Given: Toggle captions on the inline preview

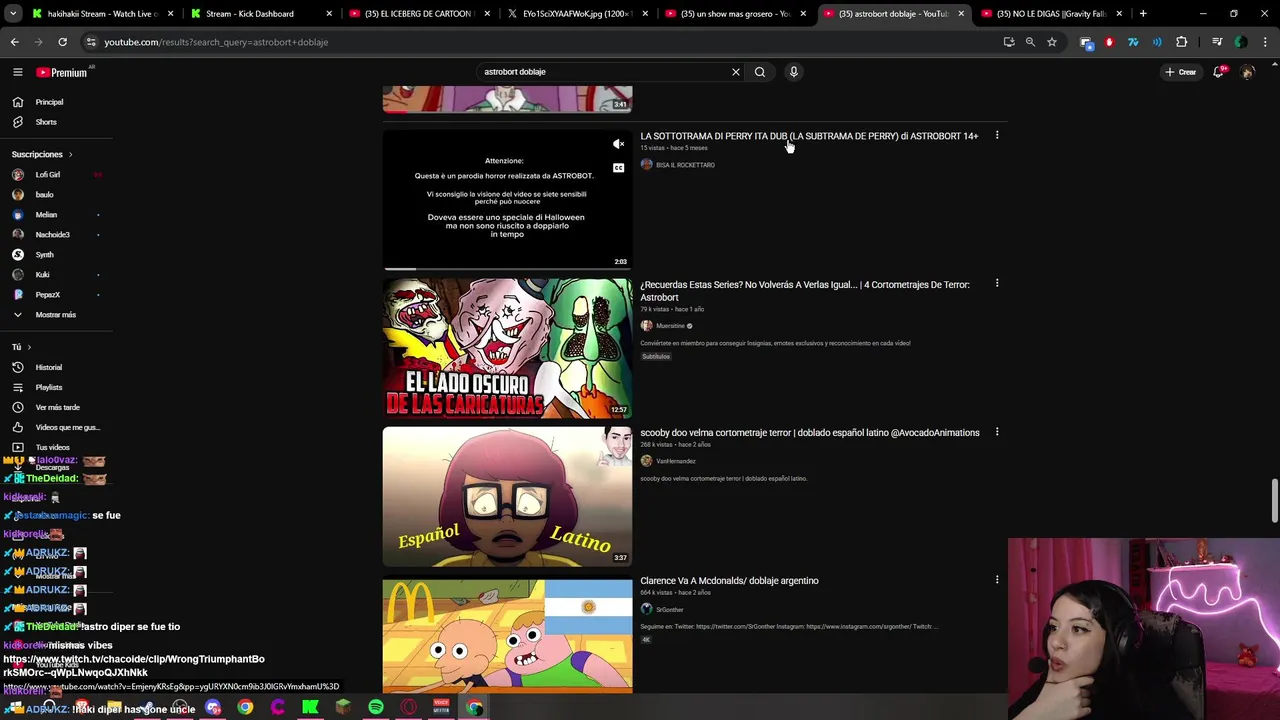Looking at the screenshot, I should coord(618,167).
